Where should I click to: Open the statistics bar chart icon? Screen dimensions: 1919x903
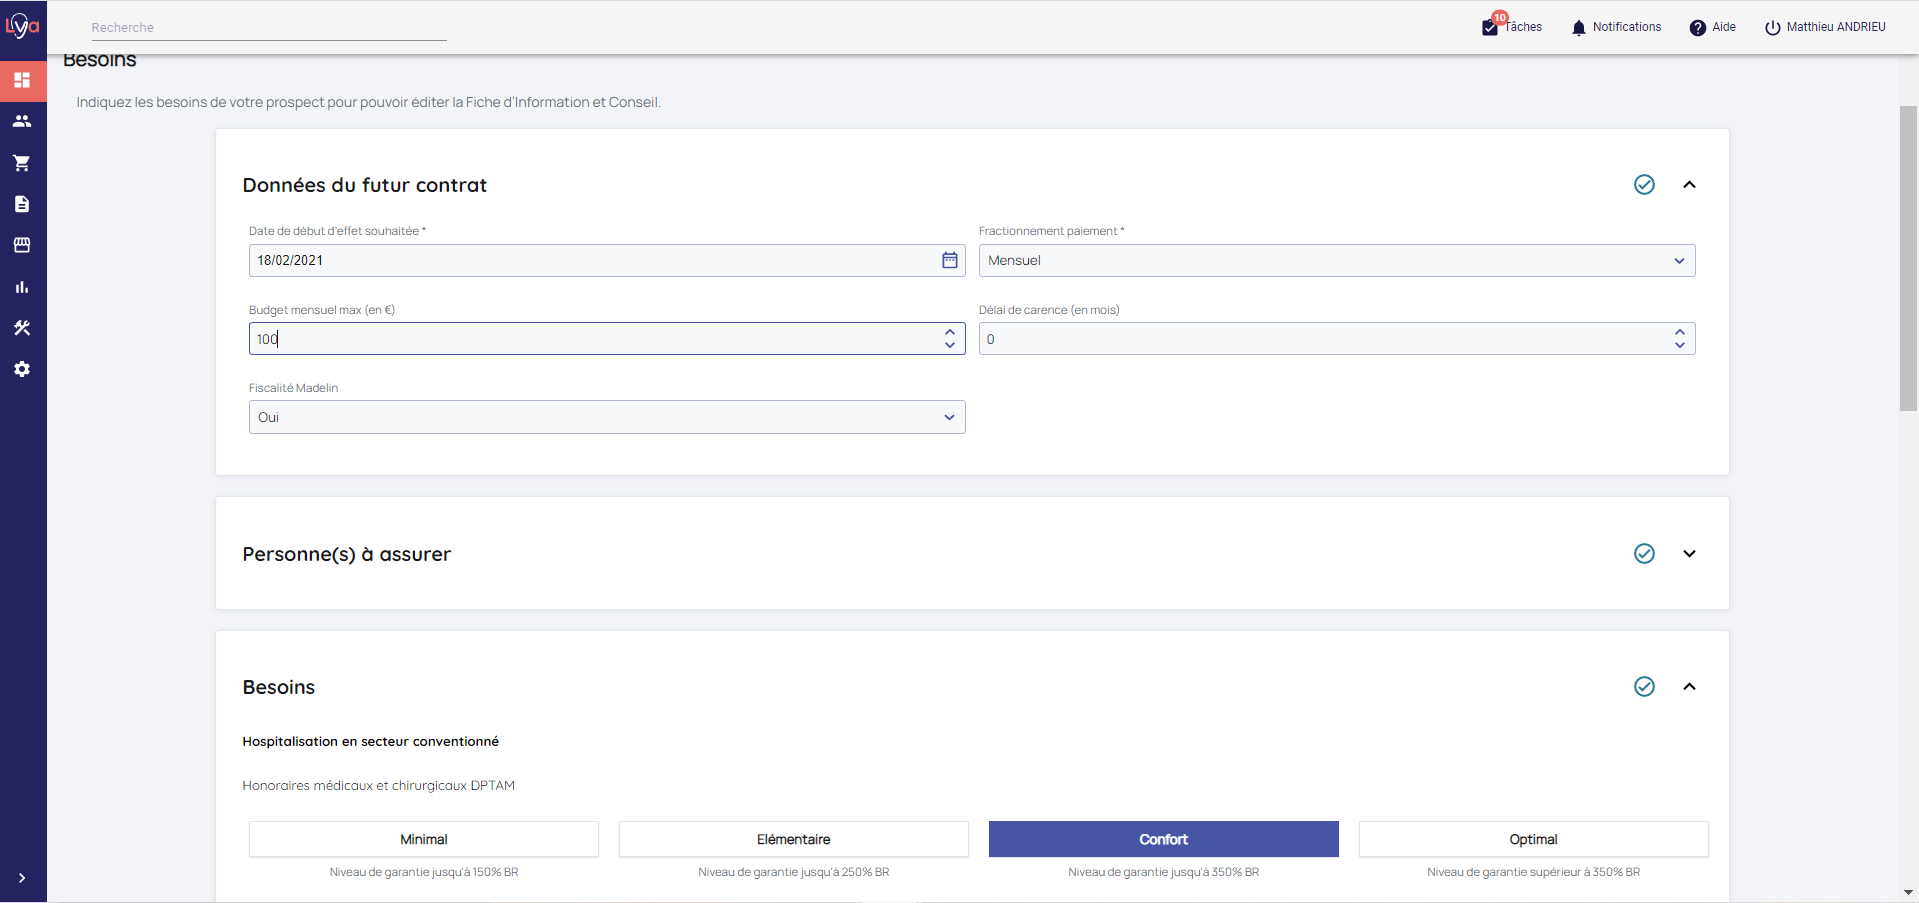[x=22, y=287]
